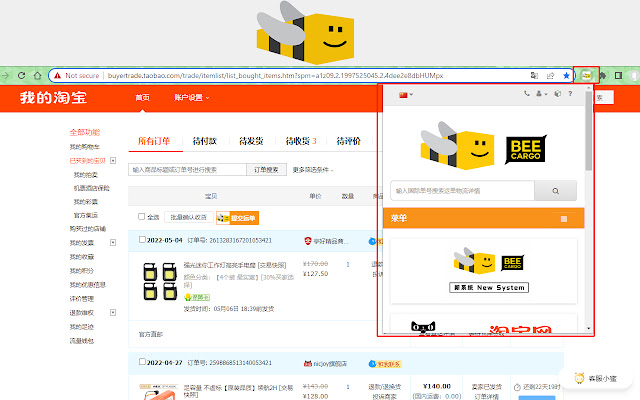Click the phone contact icon in Bee Cargo popup
Screen dimensions: 640x400
pos(527,94)
